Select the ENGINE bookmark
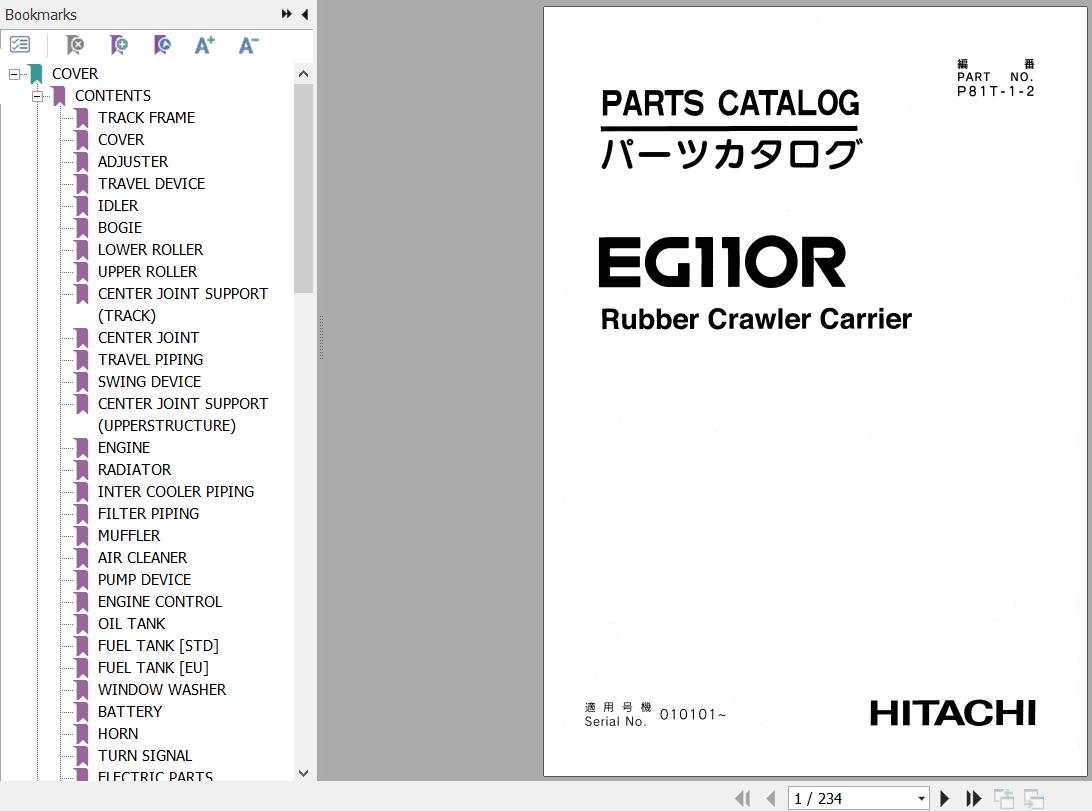Viewport: 1092px width, 811px height. click(124, 448)
